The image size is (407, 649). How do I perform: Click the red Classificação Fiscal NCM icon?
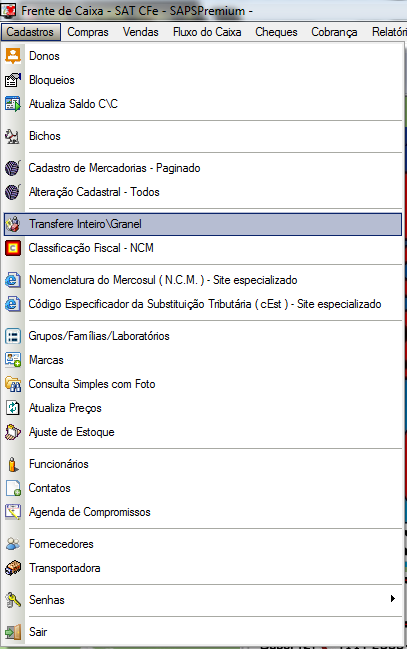tap(13, 248)
